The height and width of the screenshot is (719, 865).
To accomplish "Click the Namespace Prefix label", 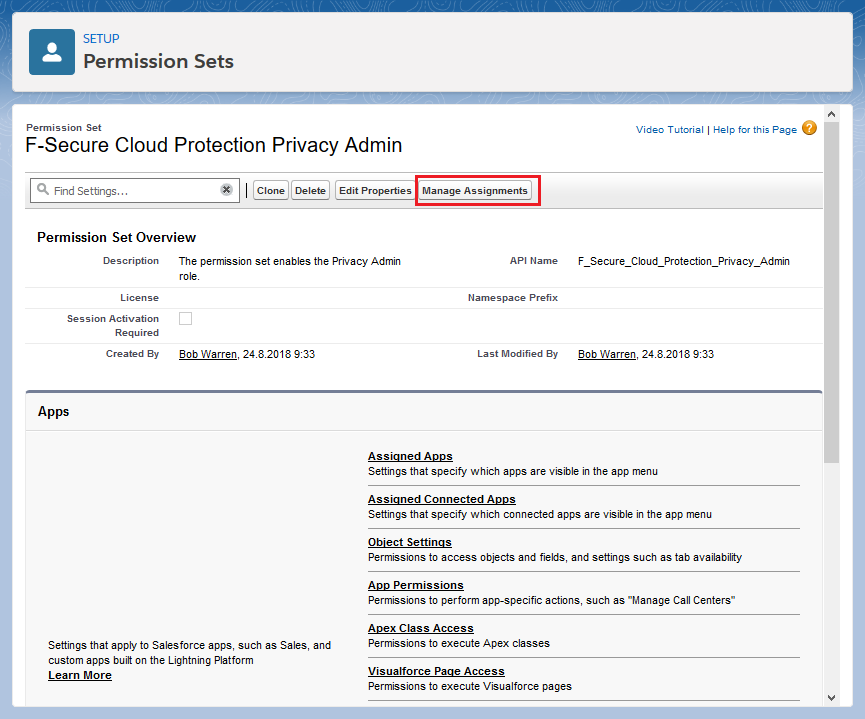I will (512, 298).
